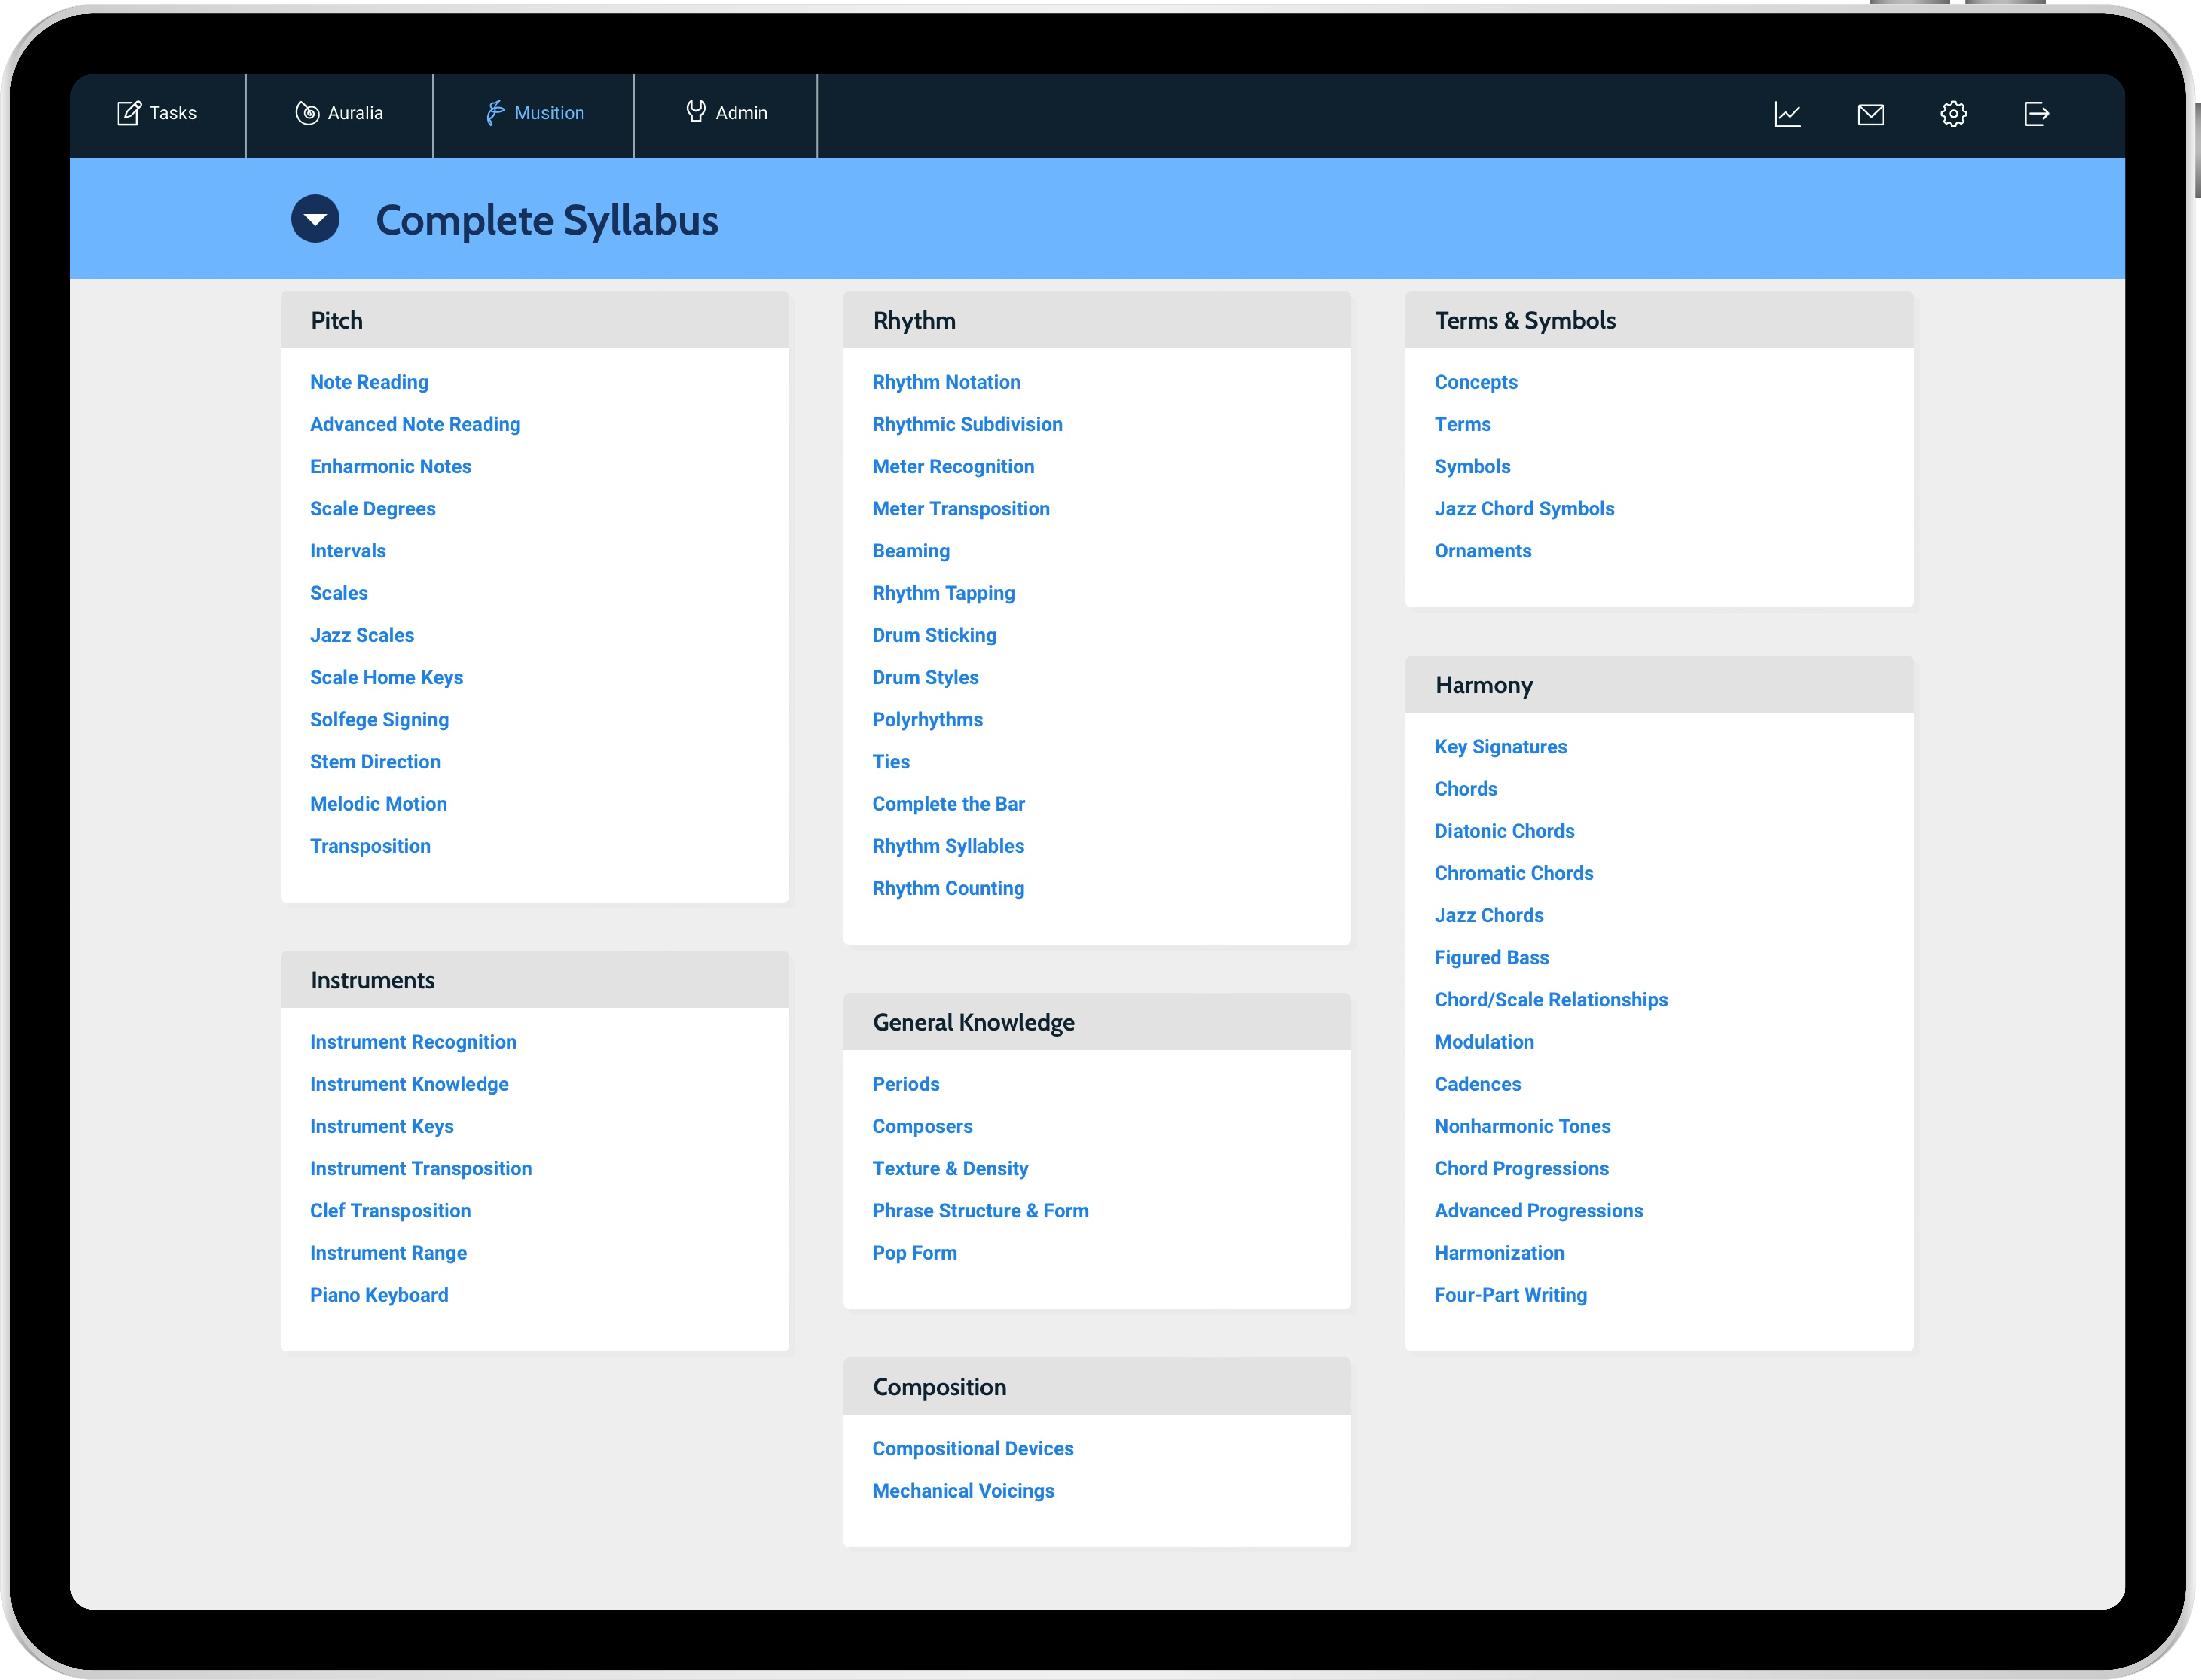The image size is (2201, 1680).
Task: Open the Note Reading topic
Action: point(369,382)
